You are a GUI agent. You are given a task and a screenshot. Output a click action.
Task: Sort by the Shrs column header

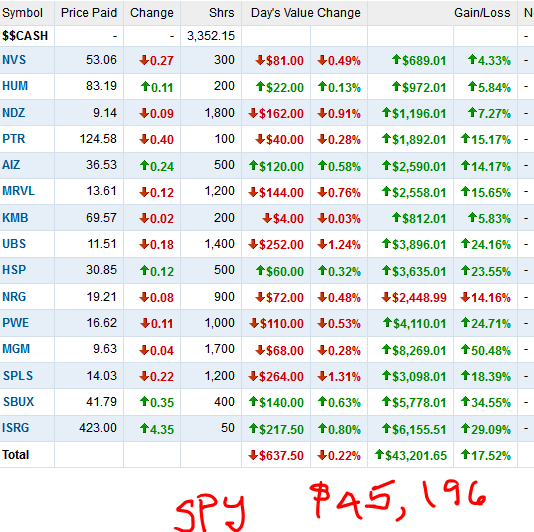tap(222, 13)
